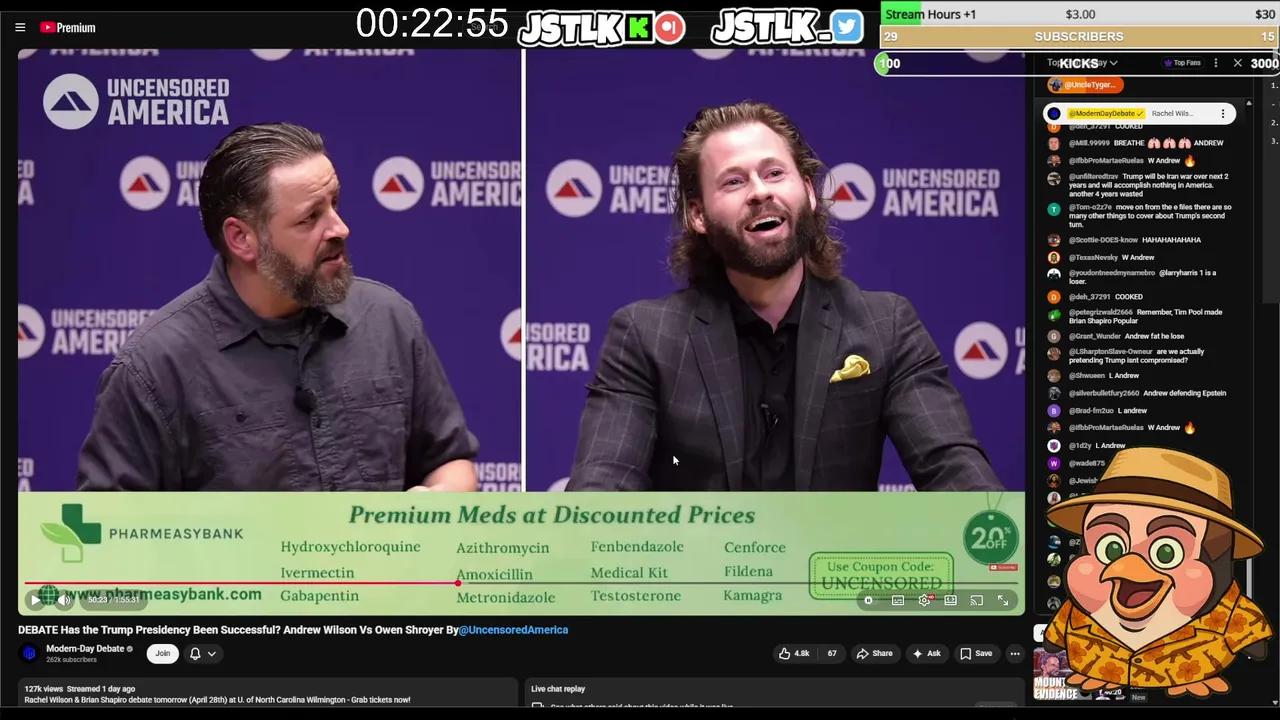Open the @UncensoredAmerica link in title

(x=513, y=630)
